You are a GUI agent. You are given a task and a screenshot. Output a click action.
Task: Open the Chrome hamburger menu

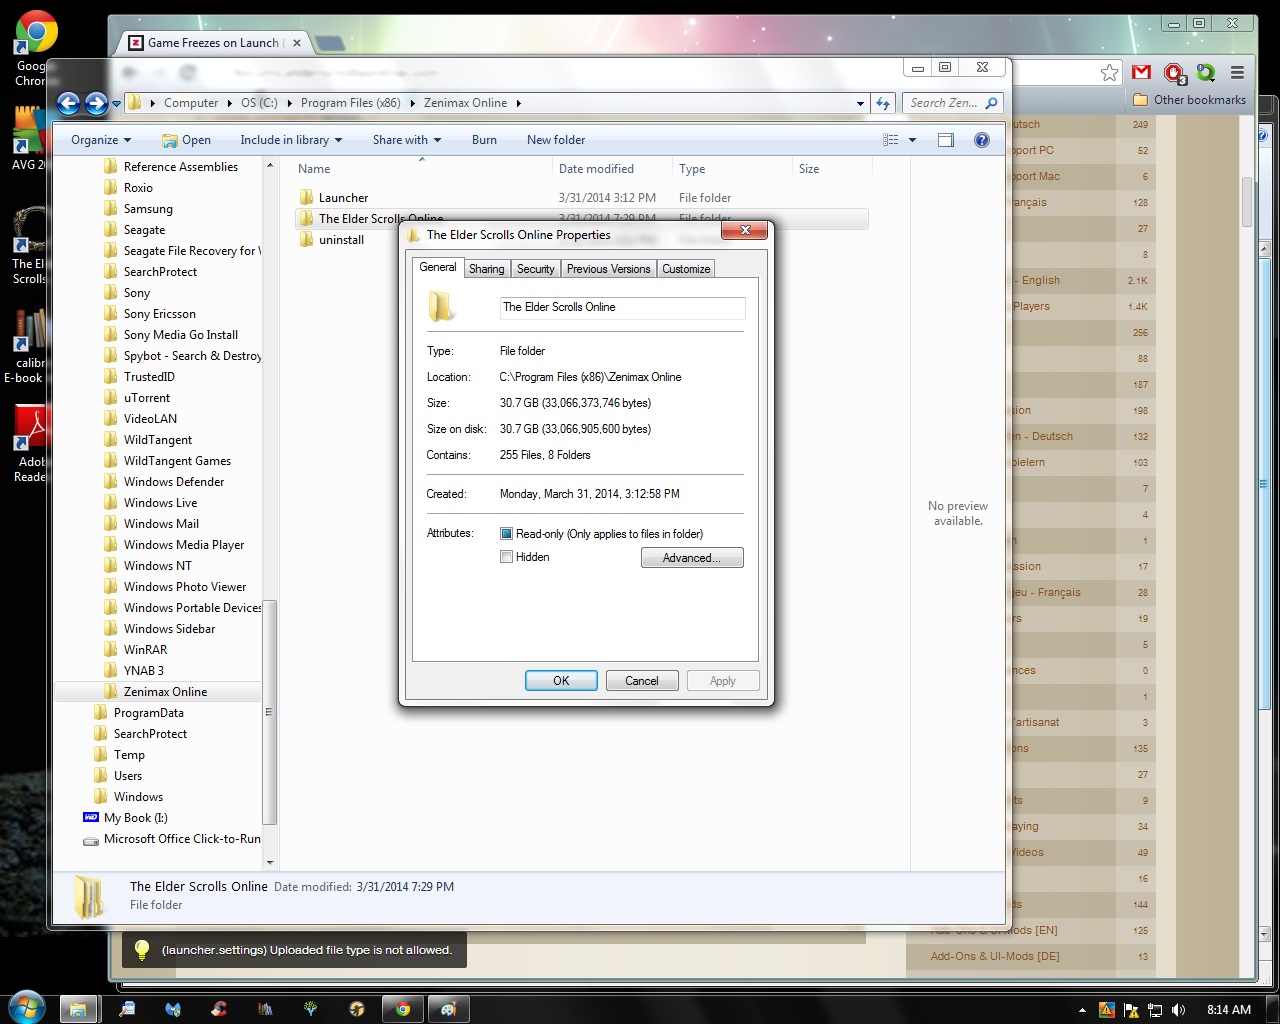coord(1238,72)
